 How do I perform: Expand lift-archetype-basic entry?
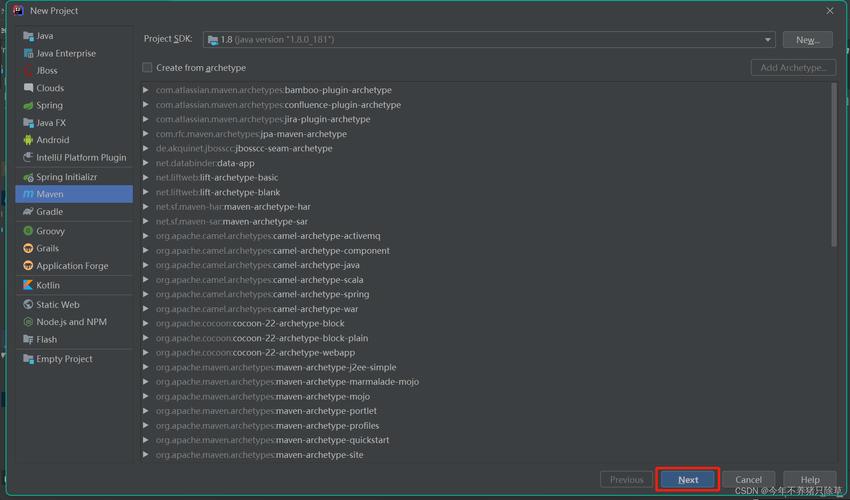145,177
